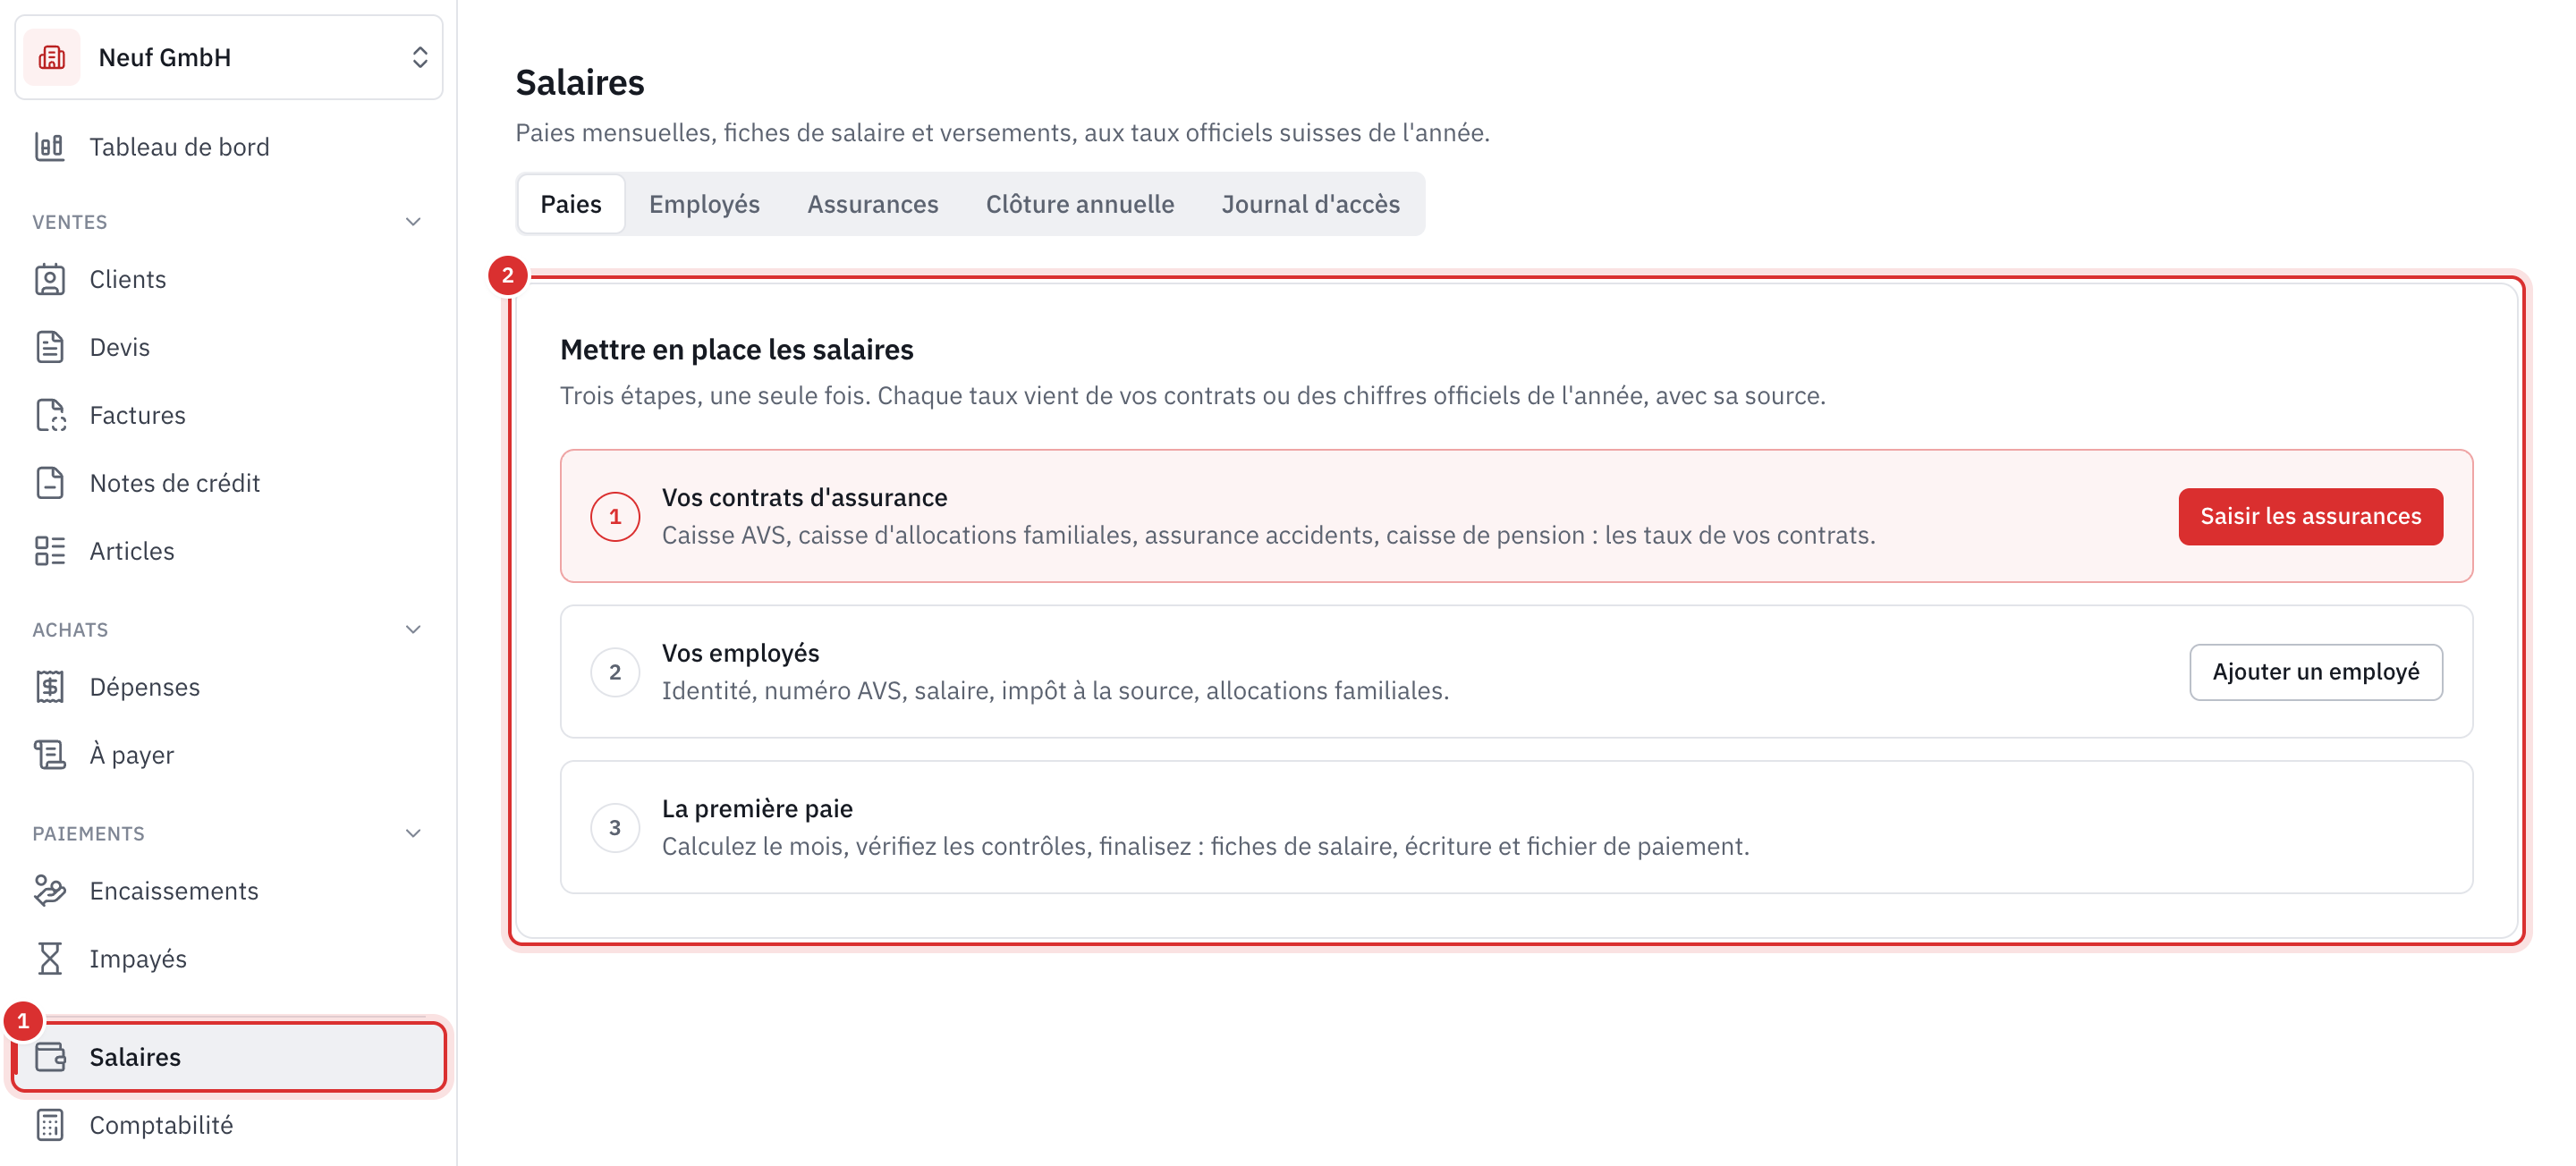Click the À payer scroll icon
Screen dimensions: 2576x1166
click(x=50, y=755)
